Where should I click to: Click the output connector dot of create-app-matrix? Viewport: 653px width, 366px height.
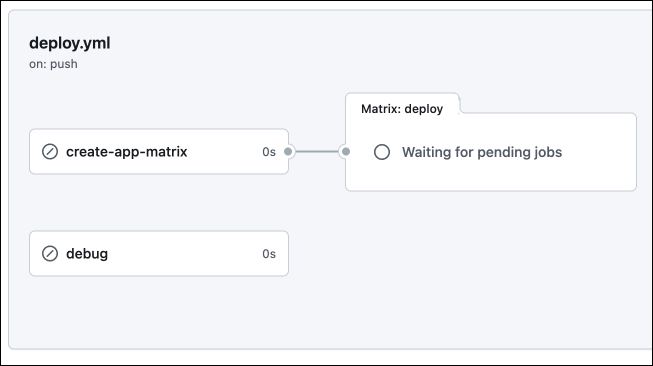point(288,152)
